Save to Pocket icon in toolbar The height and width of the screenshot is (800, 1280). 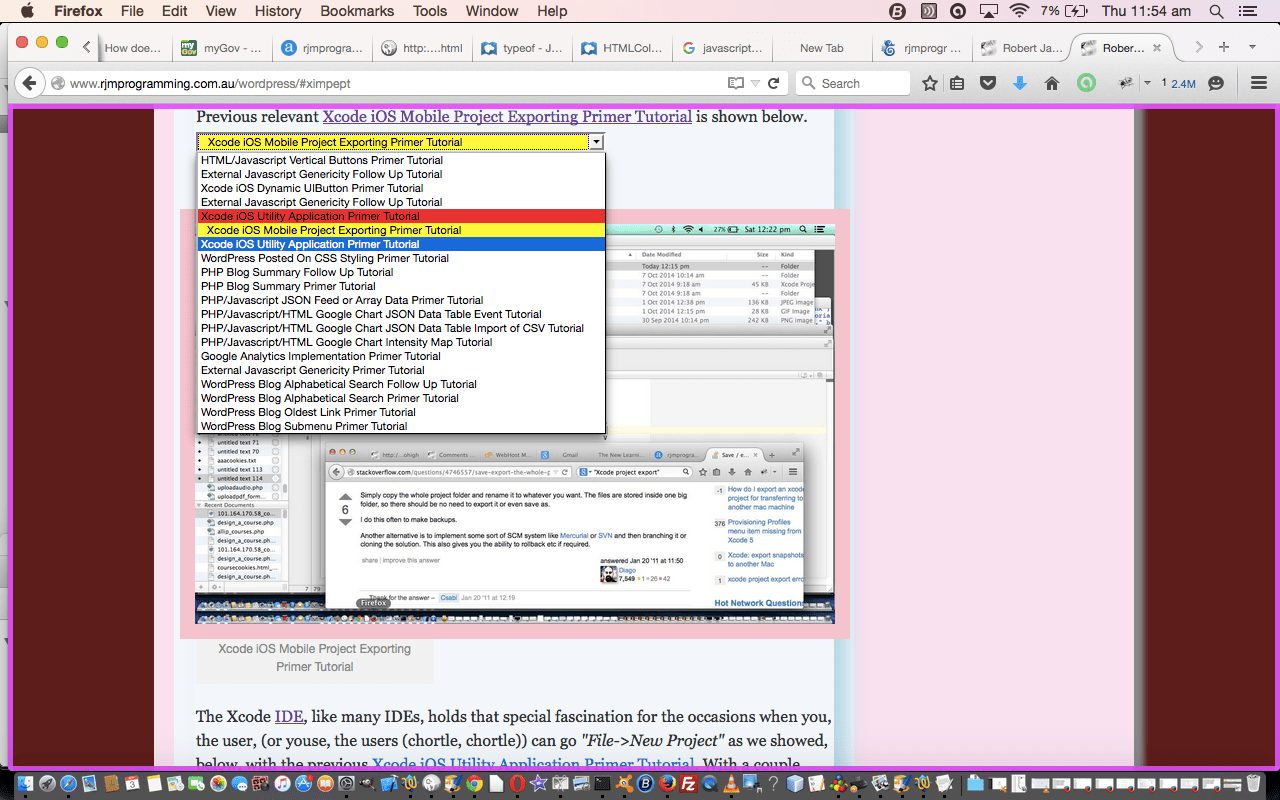pyautogui.click(x=988, y=83)
